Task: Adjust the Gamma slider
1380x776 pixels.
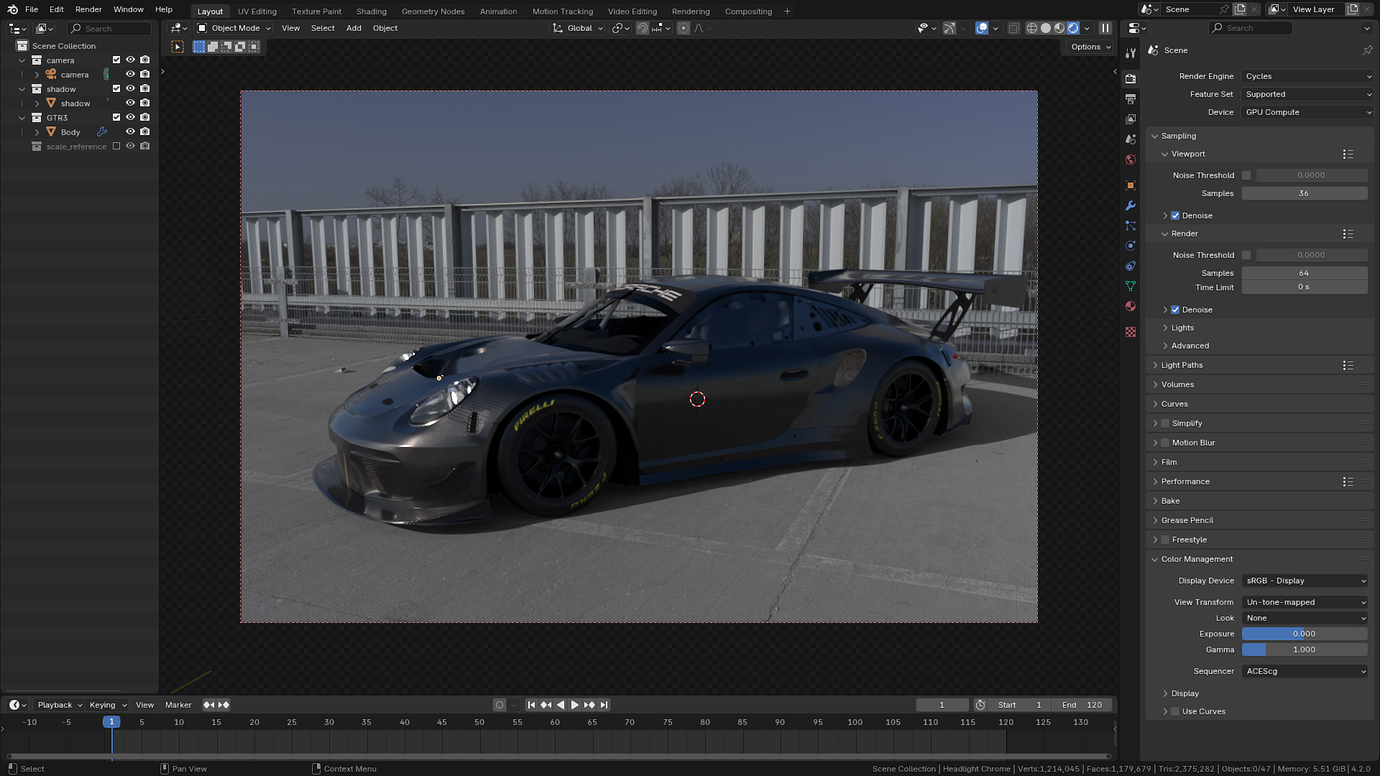Action: point(1304,650)
